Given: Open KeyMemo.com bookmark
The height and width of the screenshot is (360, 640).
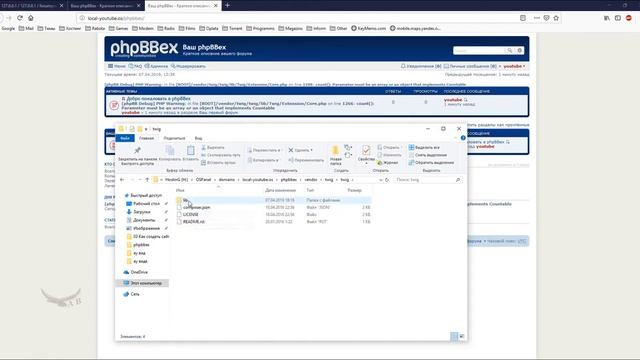Looking at the screenshot, I should (368, 28).
